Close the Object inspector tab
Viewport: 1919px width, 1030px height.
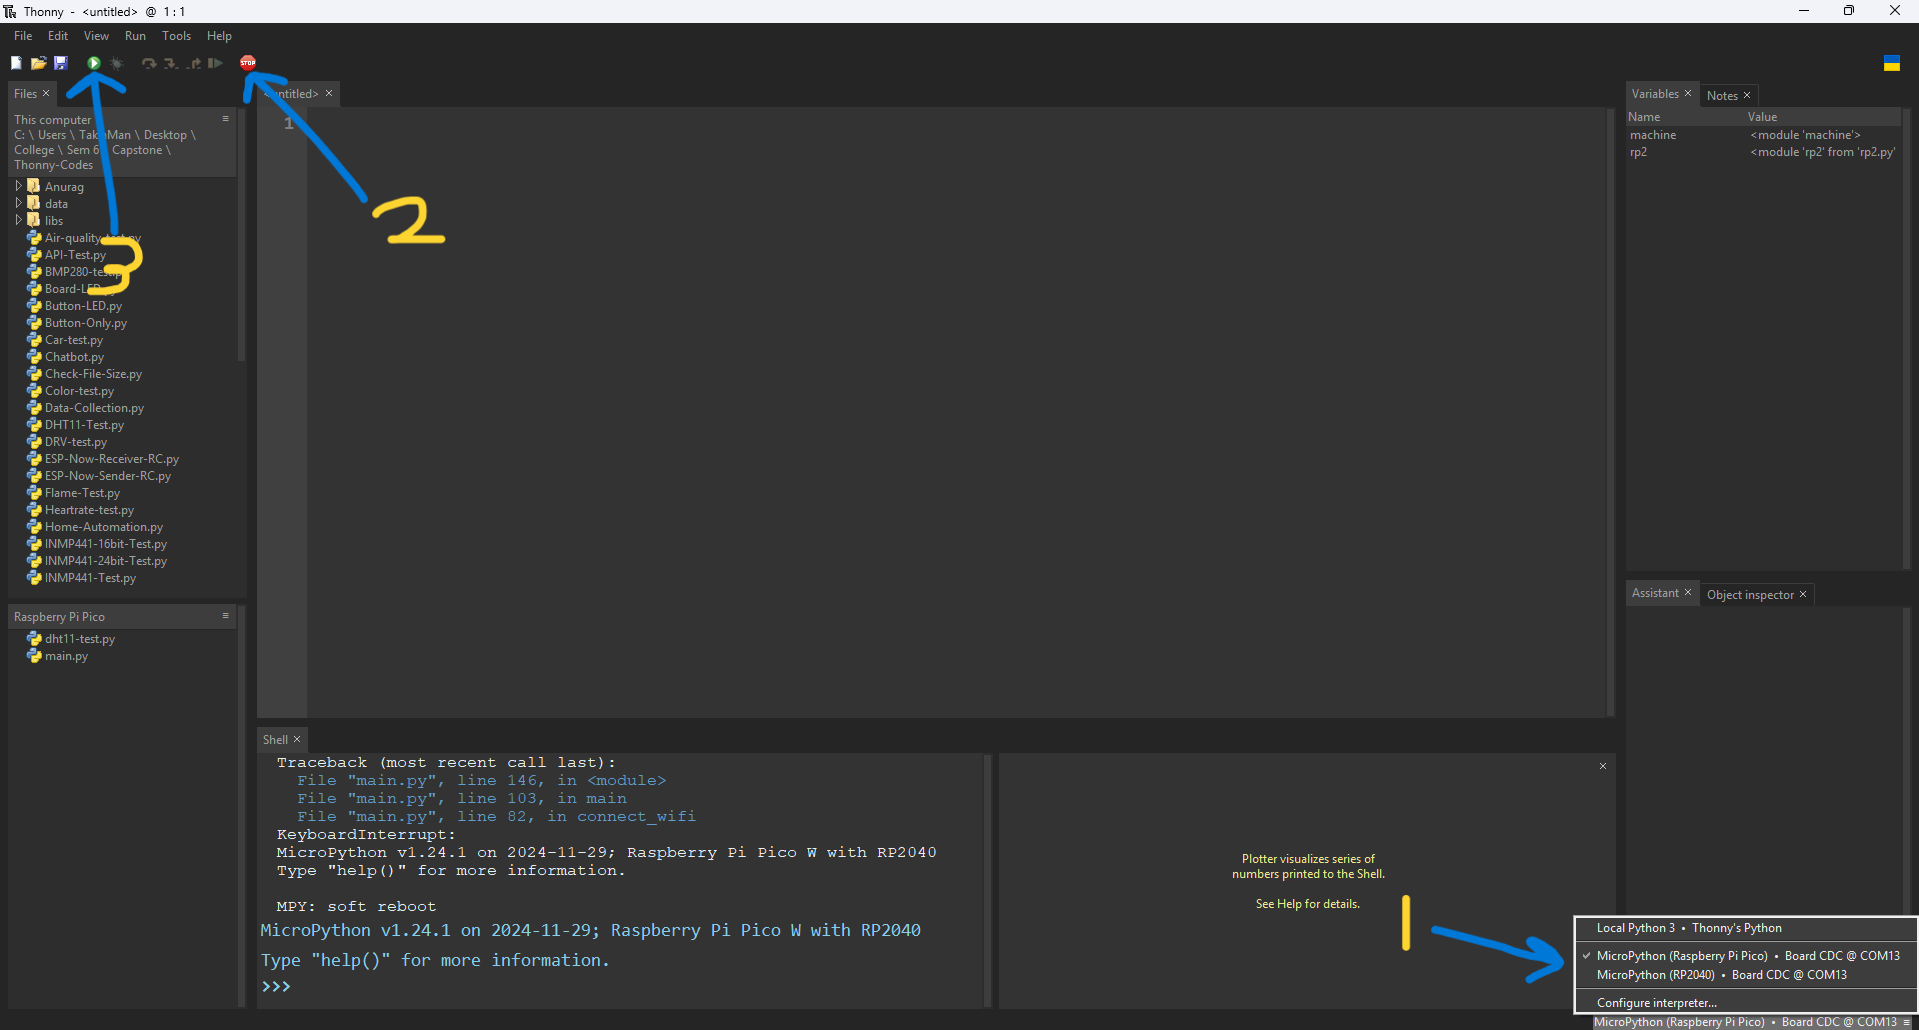pos(1803,595)
